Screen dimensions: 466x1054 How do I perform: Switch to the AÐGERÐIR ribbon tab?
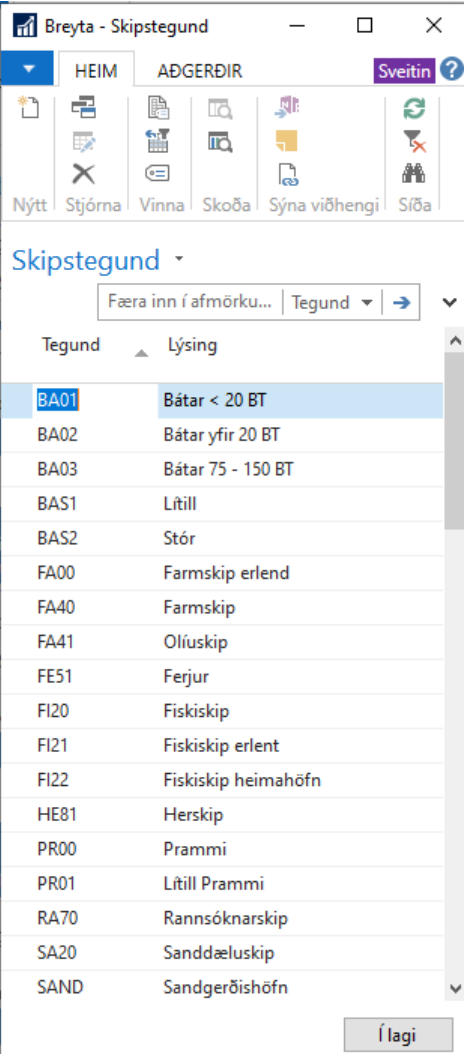tap(200, 71)
